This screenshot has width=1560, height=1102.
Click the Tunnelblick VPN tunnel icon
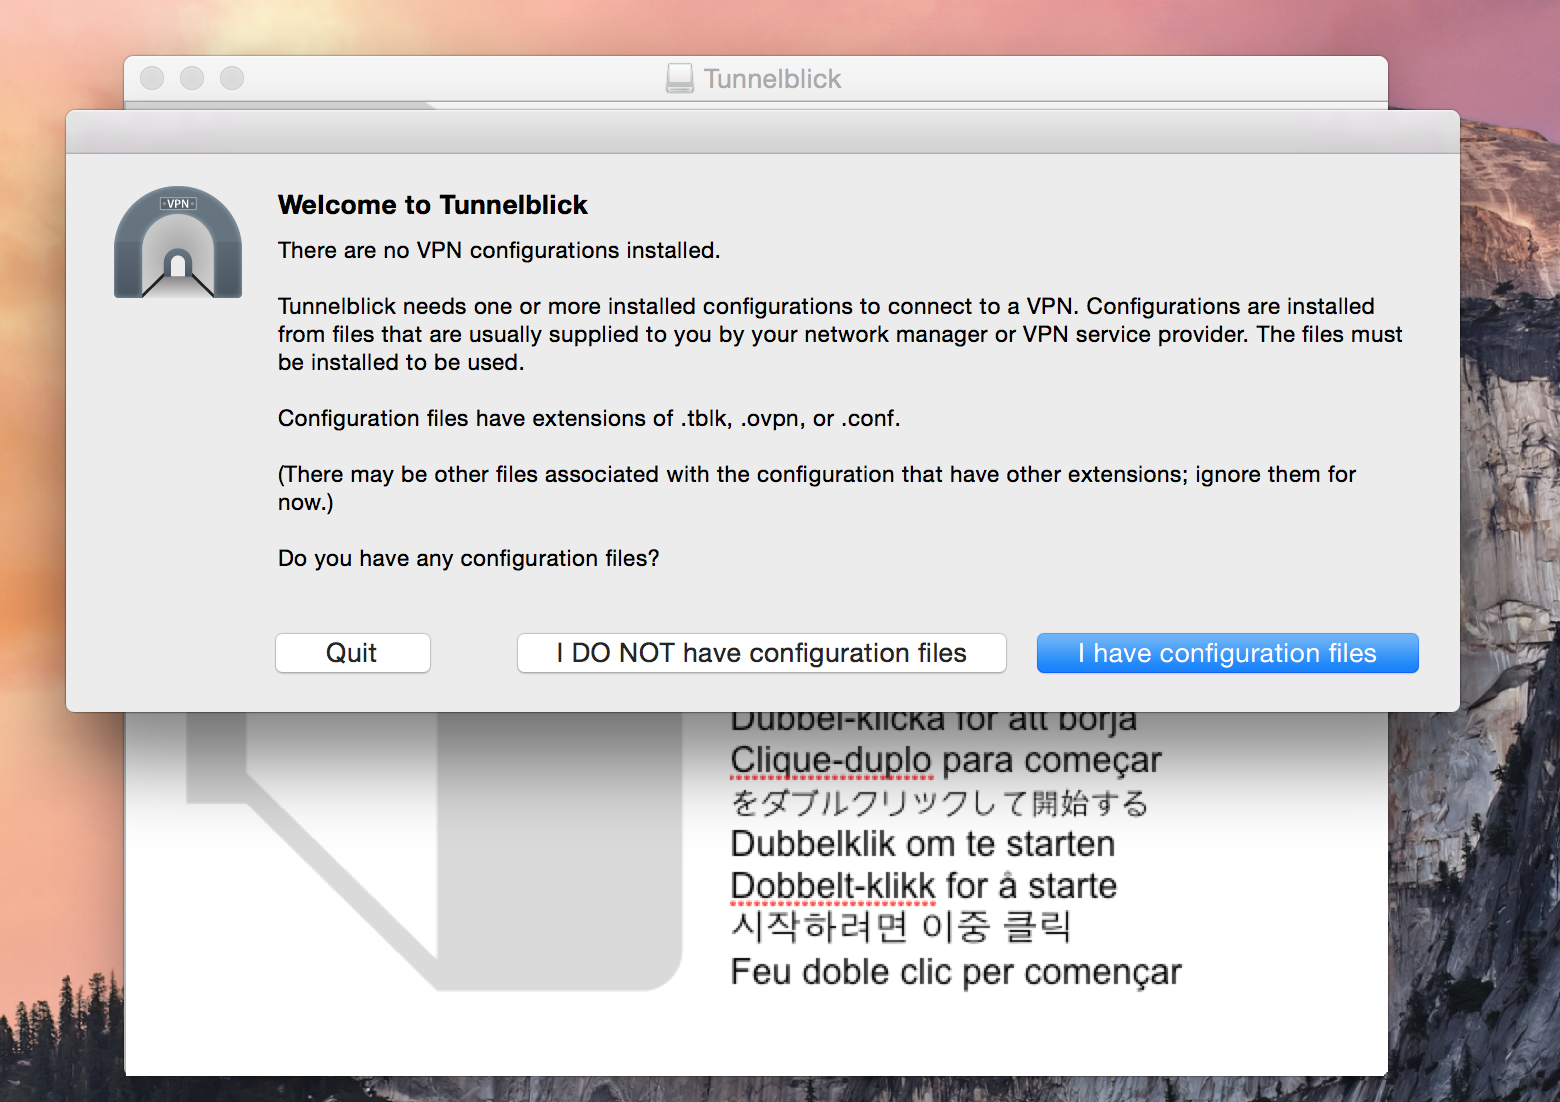point(178,243)
